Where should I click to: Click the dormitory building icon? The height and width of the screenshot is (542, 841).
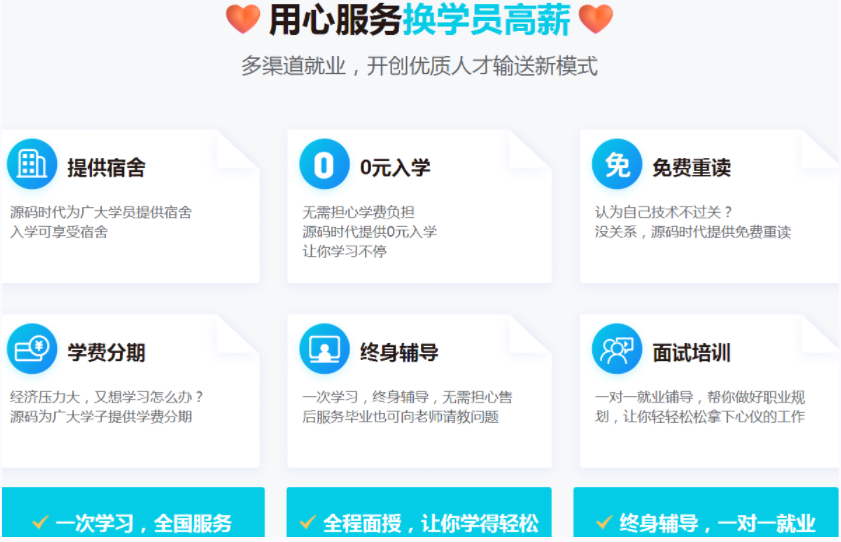[32, 164]
